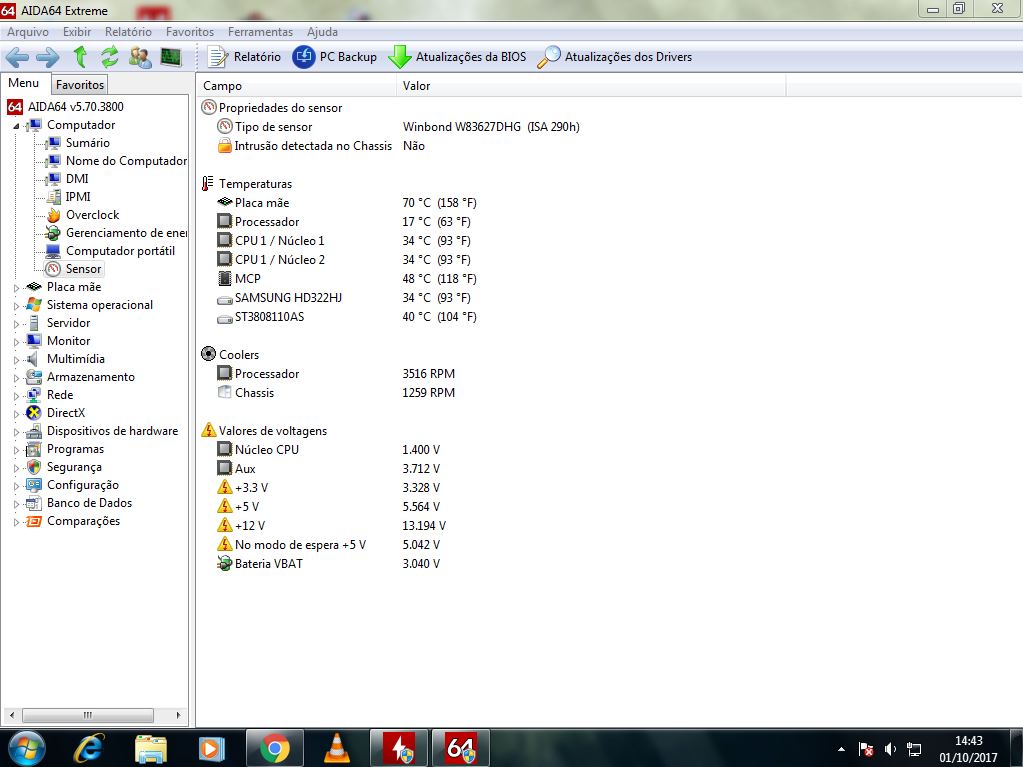Refresh the sensor readings
The height and width of the screenshot is (767, 1023).
[x=110, y=57]
